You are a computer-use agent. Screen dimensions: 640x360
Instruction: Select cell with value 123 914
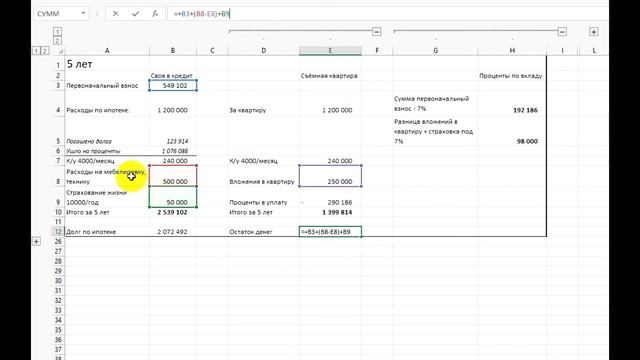coord(173,131)
